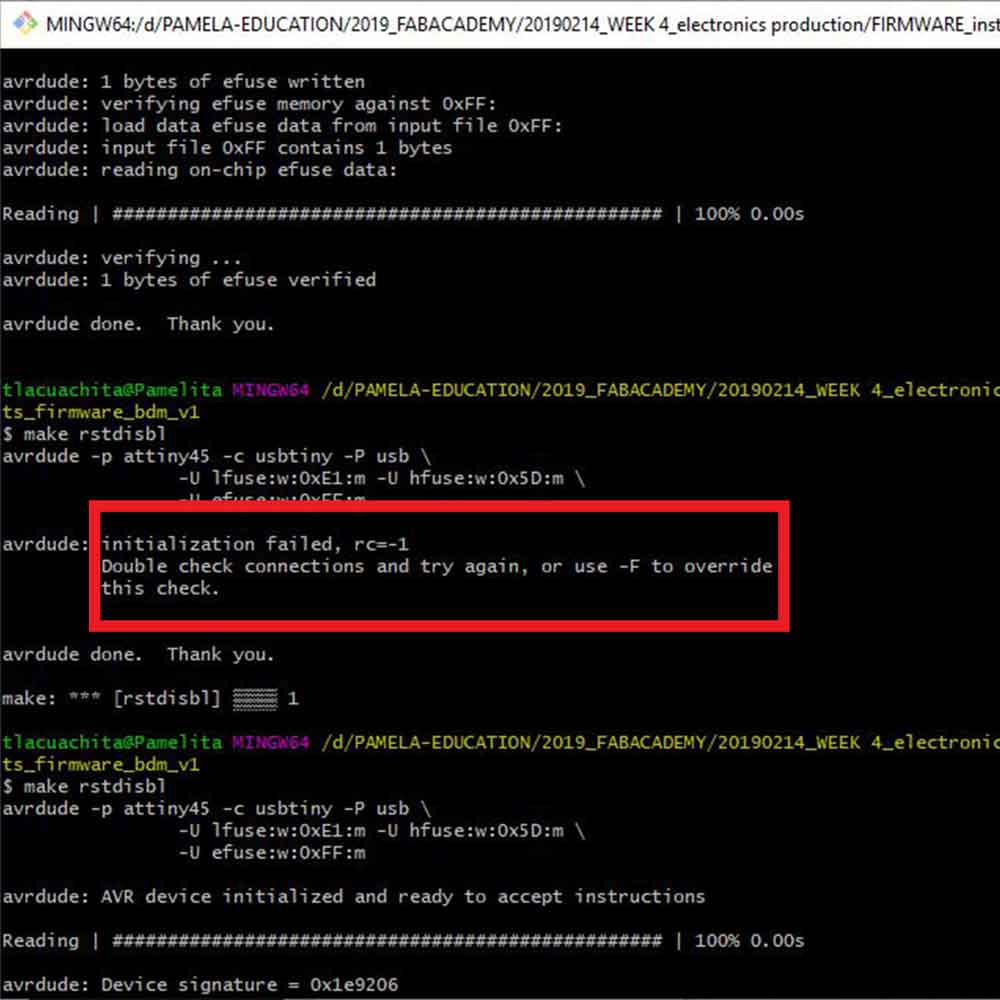Click 'Double check connections and try again' line
The image size is (1000, 1000).
pyautogui.click(x=437, y=566)
